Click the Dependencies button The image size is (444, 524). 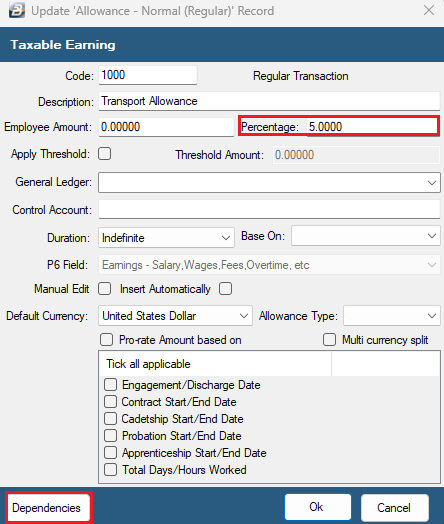(x=48, y=508)
